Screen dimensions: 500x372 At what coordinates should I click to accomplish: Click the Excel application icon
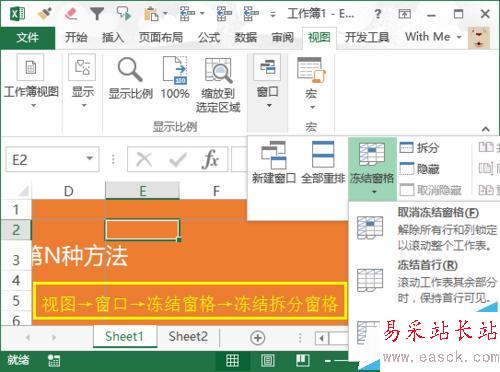coord(18,14)
